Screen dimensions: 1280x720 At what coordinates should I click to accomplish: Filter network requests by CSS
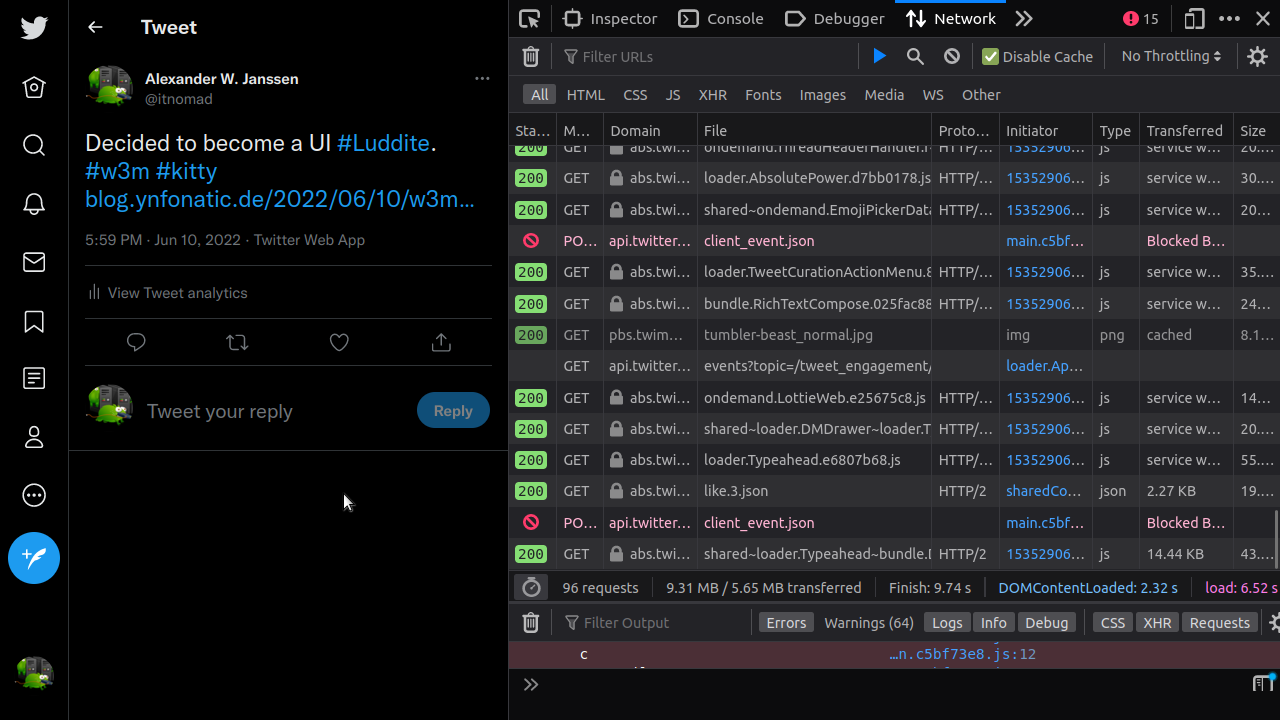click(635, 95)
